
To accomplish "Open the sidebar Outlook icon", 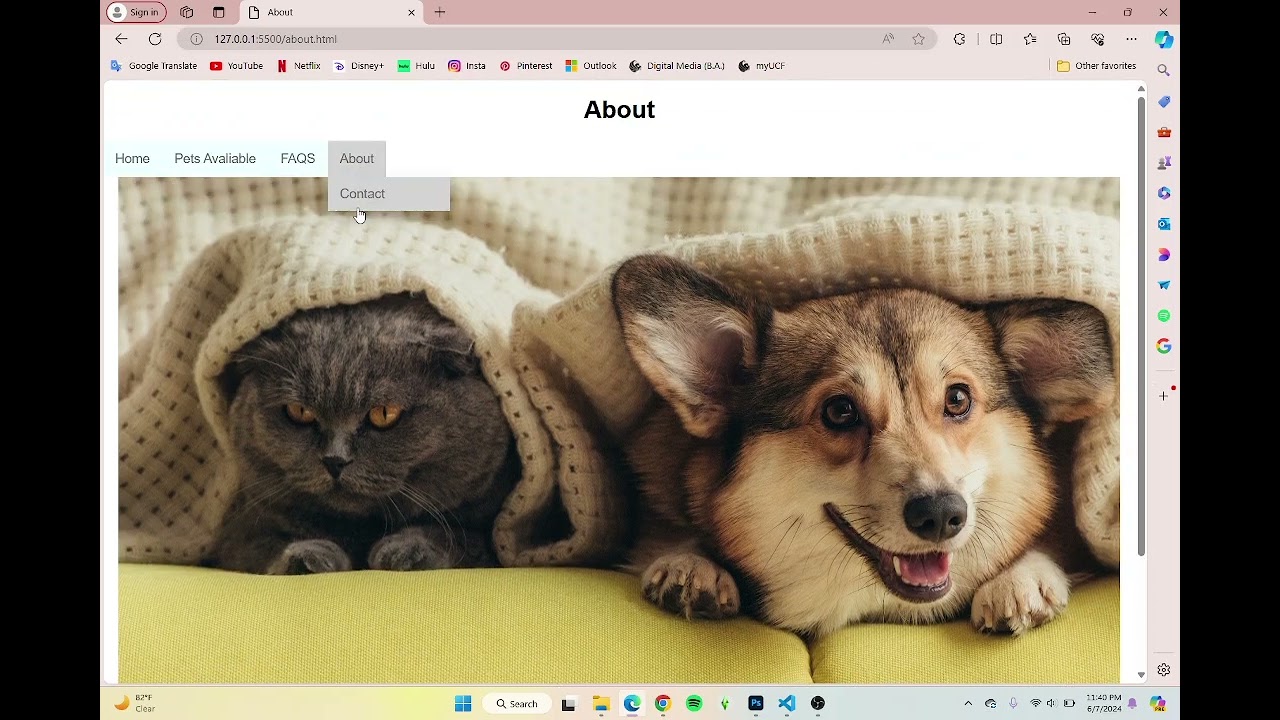I will 1163,224.
